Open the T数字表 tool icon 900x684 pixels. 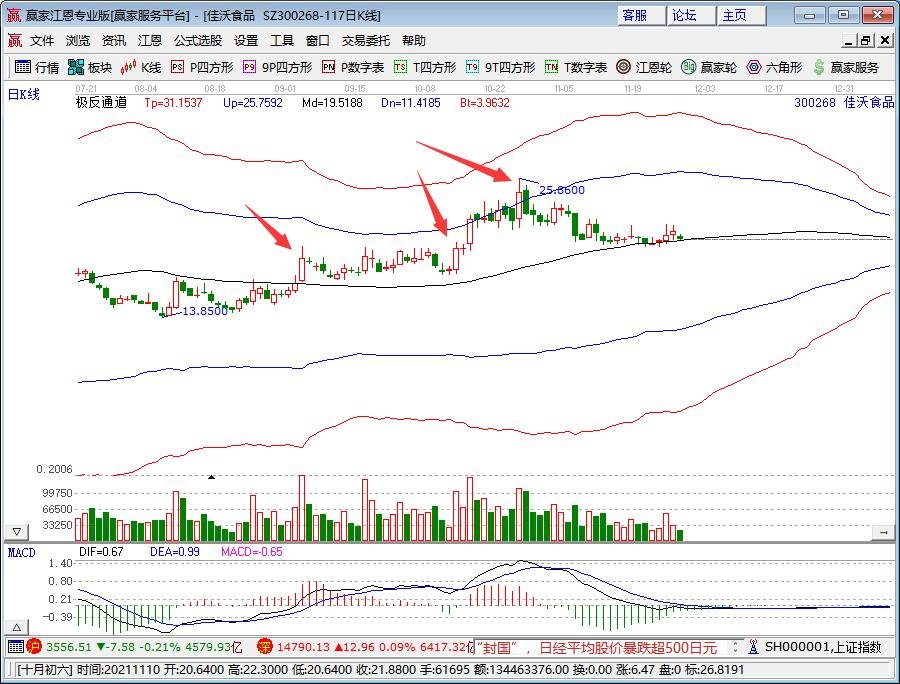551,67
